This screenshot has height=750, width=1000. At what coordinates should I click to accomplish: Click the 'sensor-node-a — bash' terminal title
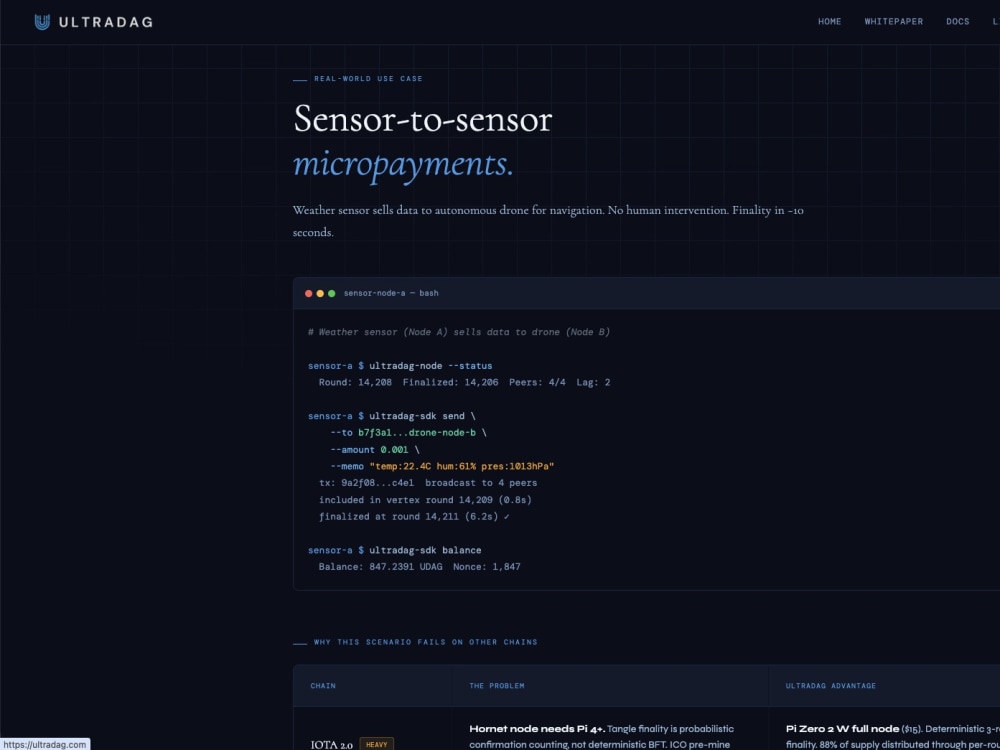pos(391,293)
